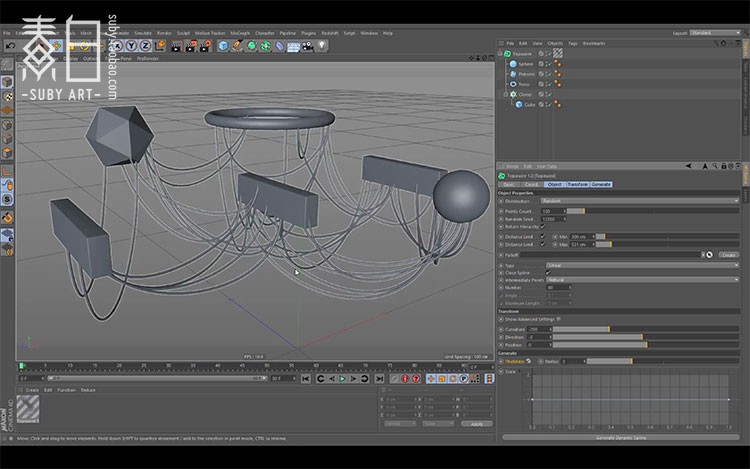The image size is (750, 469).
Task: Select the Texture mode icon in left palette
Action: [x=7, y=96]
